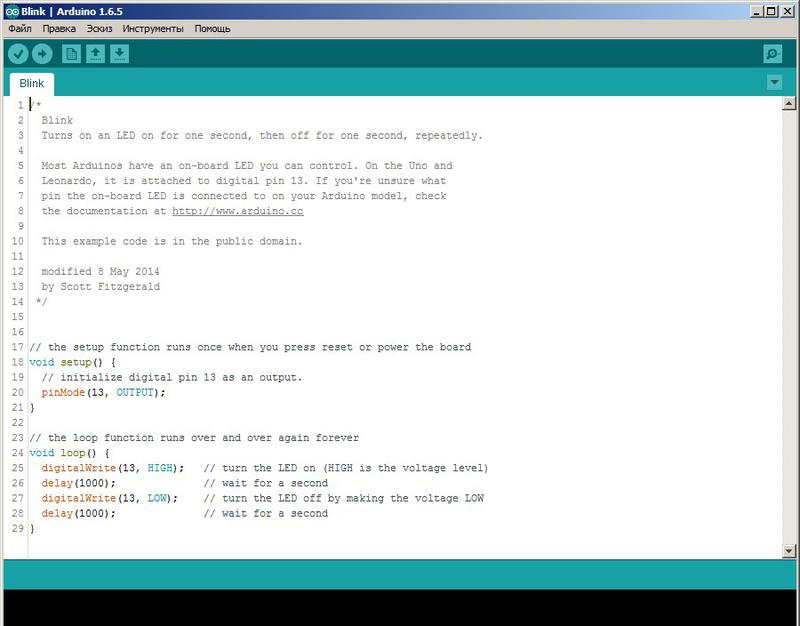Open the Правка menu
Screen dimensions: 800x626
[x=59, y=29]
